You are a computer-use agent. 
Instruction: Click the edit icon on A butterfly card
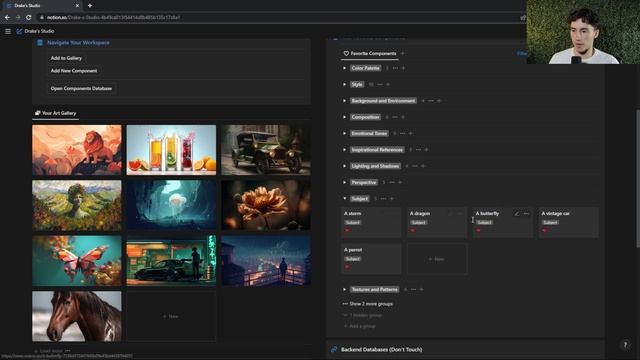pyautogui.click(x=517, y=213)
